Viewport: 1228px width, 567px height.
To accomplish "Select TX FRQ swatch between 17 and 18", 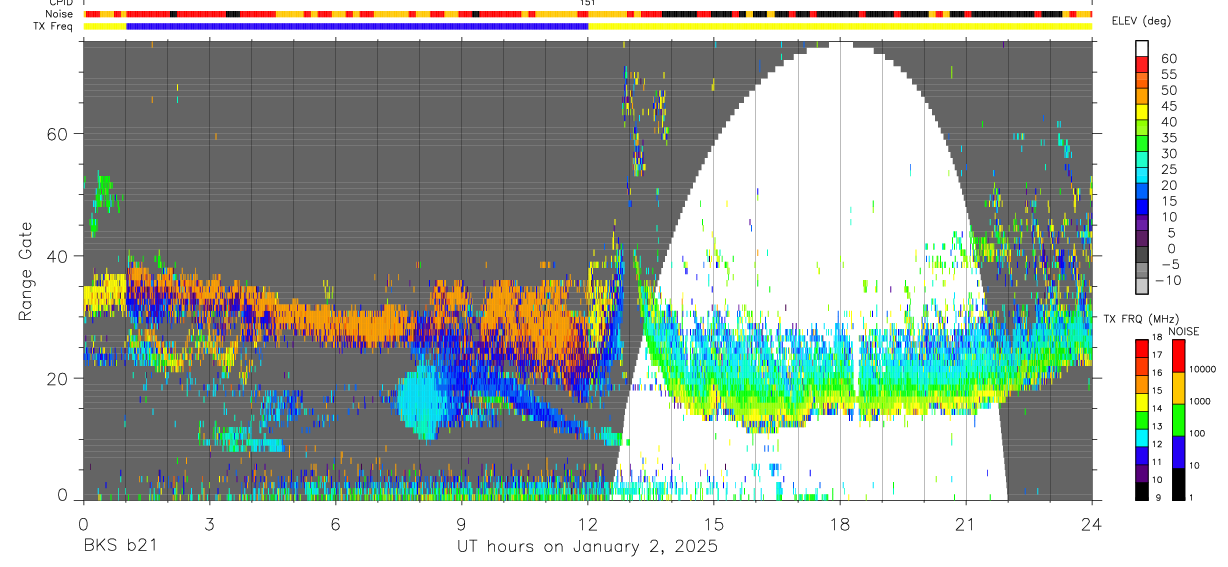I will [1142, 348].
